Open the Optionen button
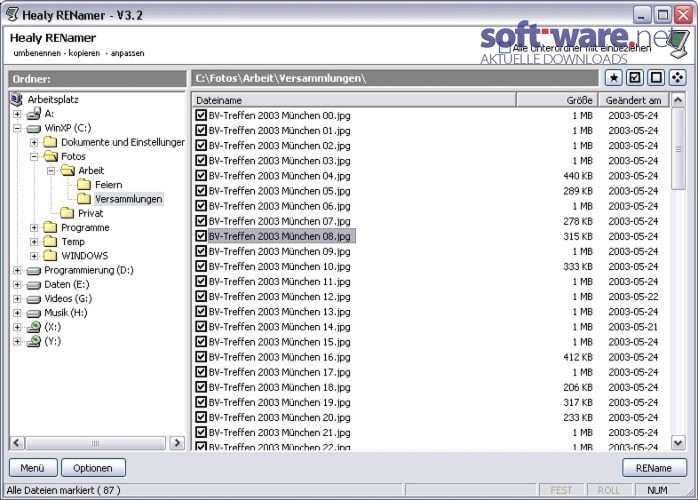Viewport: 698px width, 500px height. (x=93, y=468)
